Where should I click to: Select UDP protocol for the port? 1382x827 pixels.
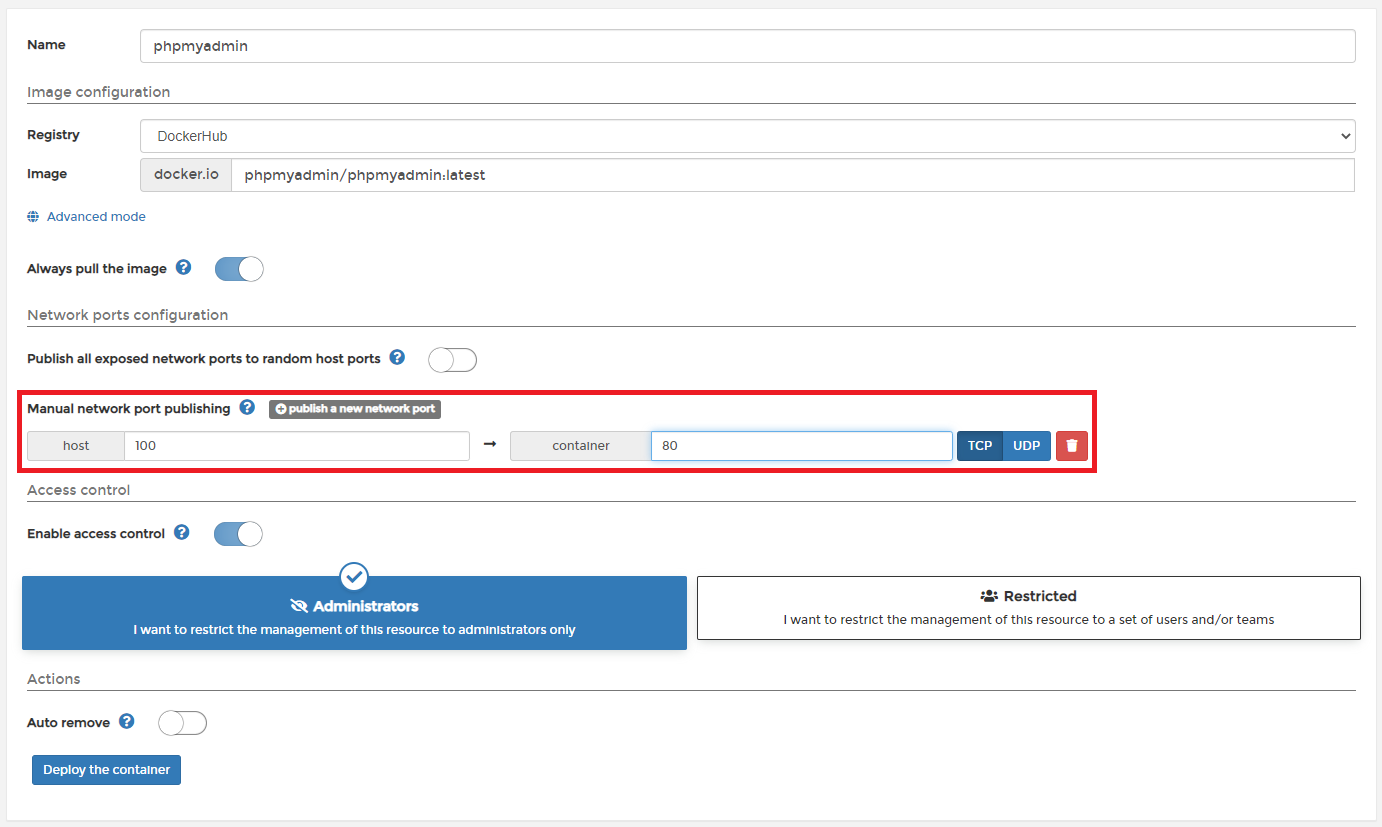[1026, 446]
